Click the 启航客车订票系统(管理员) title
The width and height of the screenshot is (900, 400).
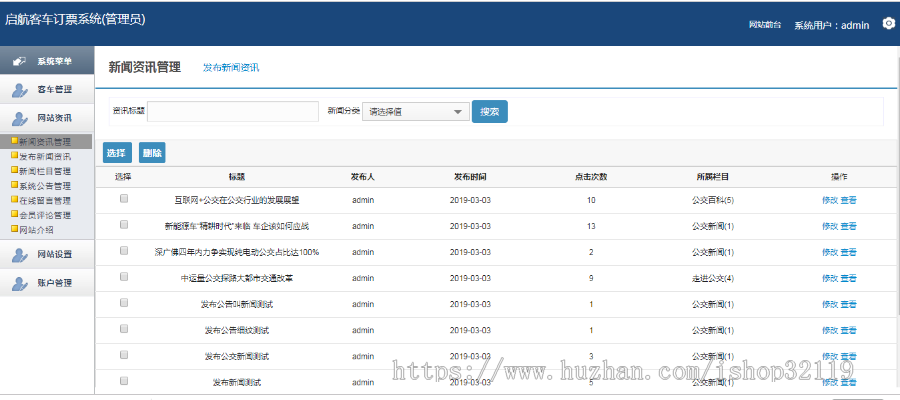(x=75, y=20)
